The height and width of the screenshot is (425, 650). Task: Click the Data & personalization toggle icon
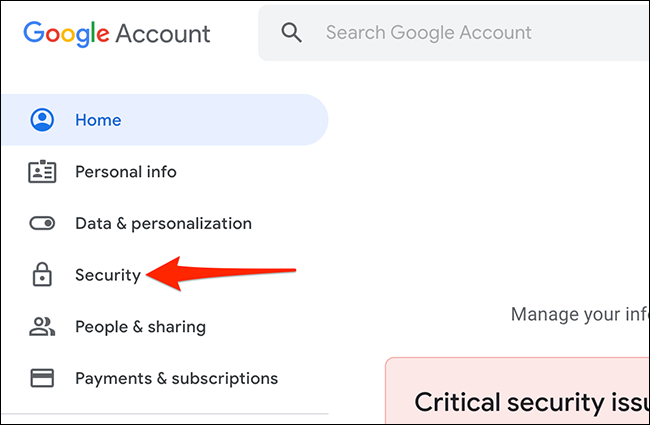click(x=42, y=224)
